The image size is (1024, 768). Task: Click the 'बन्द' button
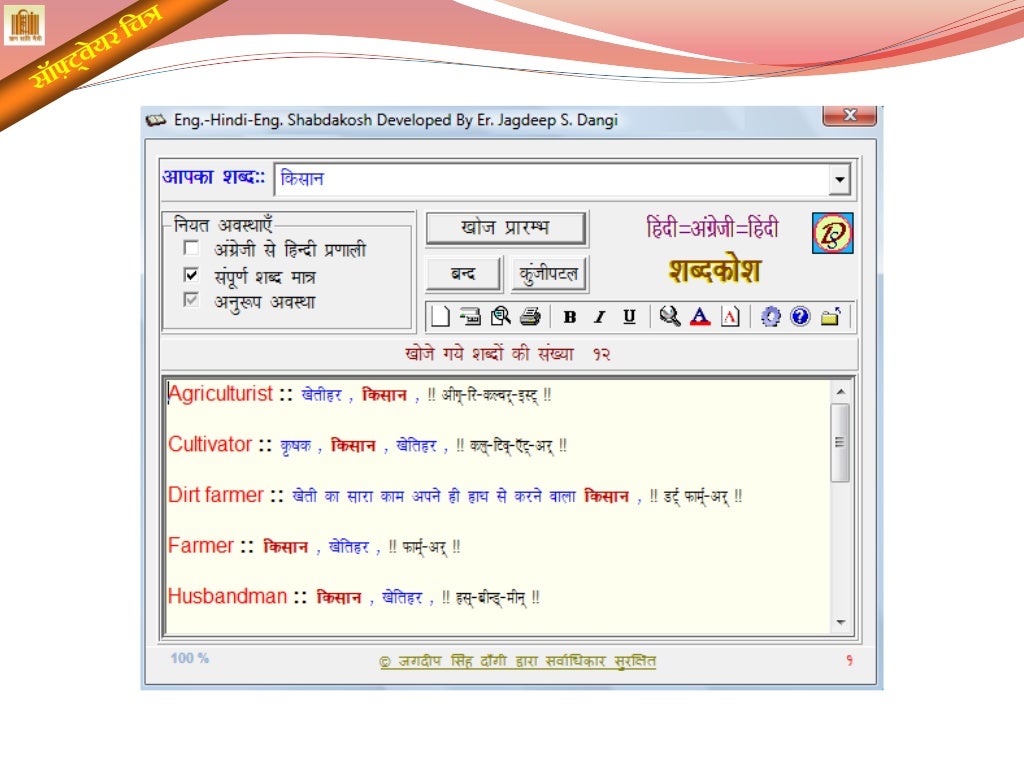click(x=463, y=274)
